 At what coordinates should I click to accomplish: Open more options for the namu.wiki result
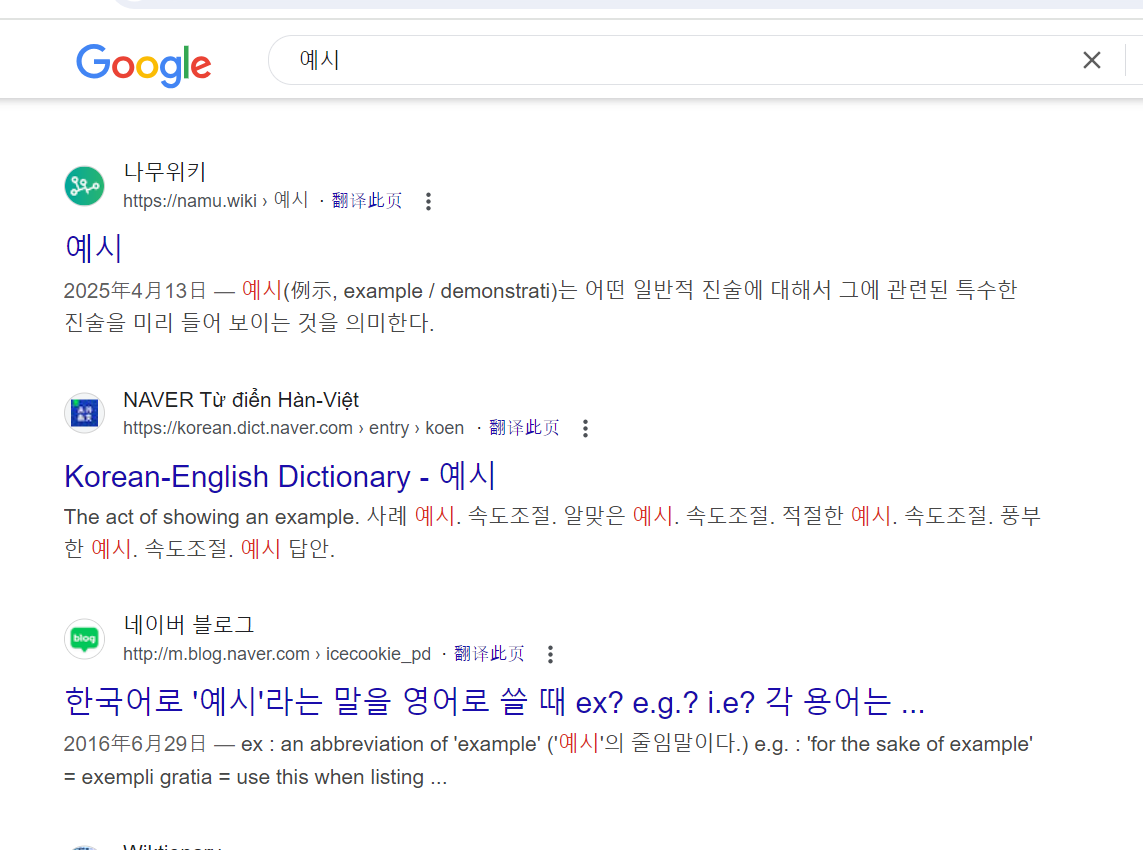point(429,201)
